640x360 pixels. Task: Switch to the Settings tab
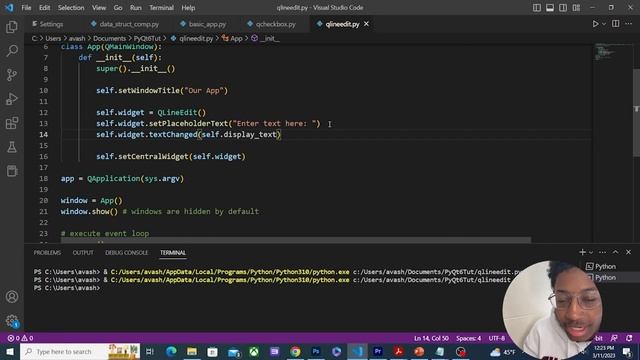point(48,24)
